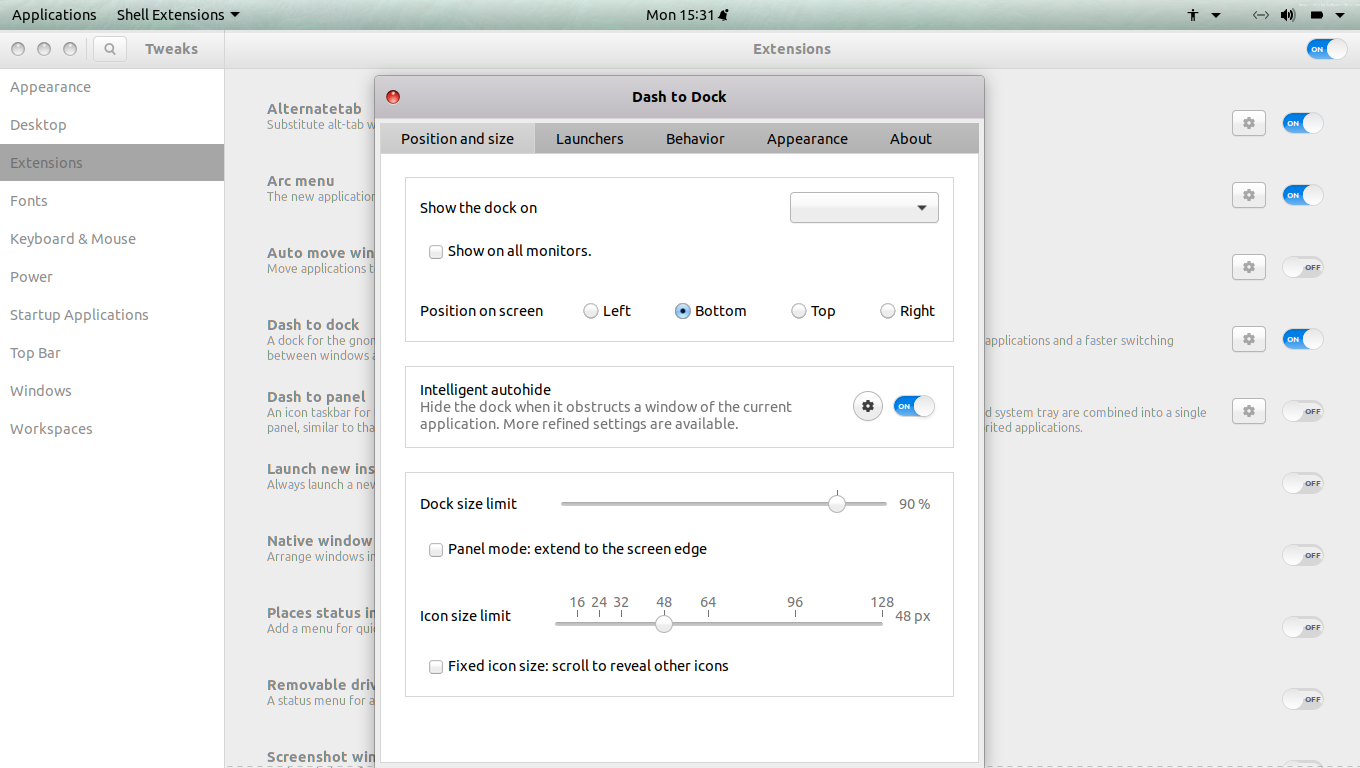
Task: Go to Keyboard & Mouse in sidebar
Action: (x=112, y=239)
